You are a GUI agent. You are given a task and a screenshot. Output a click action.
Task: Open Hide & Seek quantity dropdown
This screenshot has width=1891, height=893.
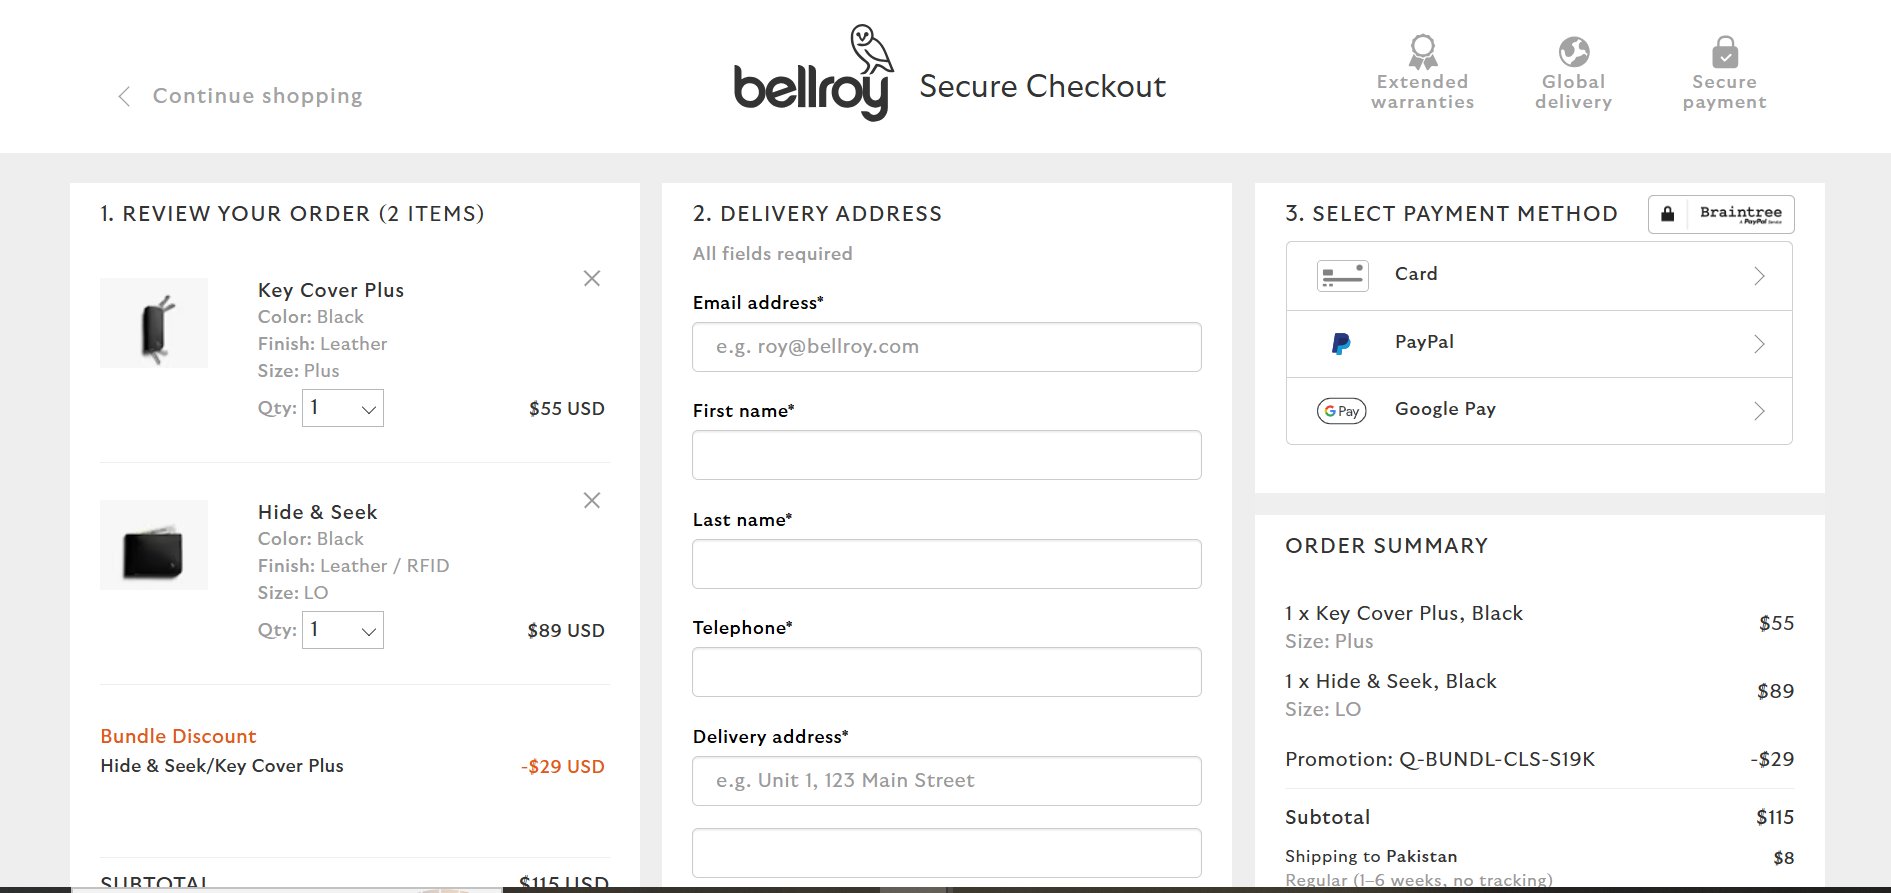[x=343, y=630]
